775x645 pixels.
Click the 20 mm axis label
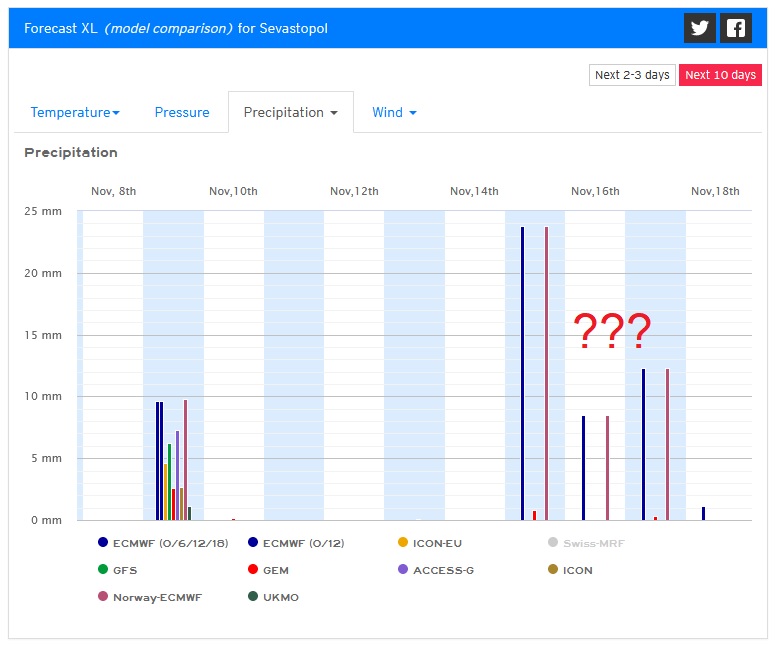(x=43, y=273)
